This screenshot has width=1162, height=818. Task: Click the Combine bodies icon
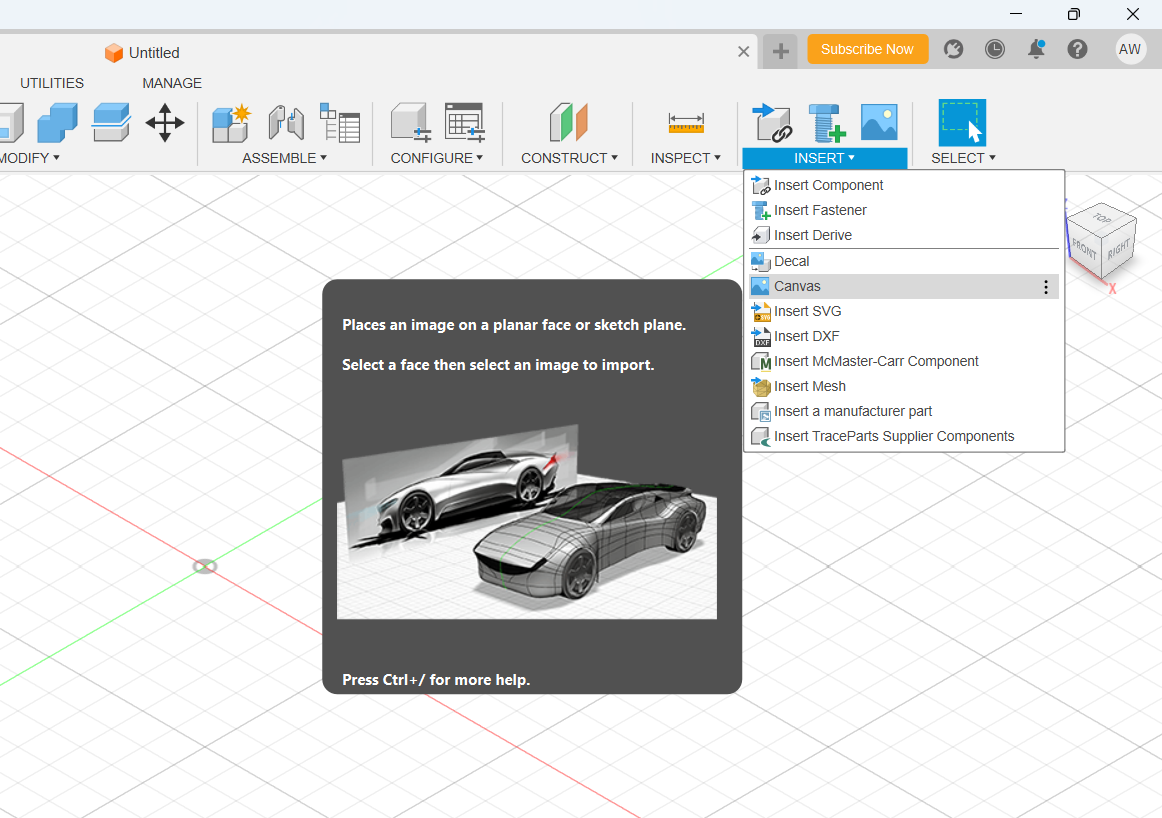57,123
